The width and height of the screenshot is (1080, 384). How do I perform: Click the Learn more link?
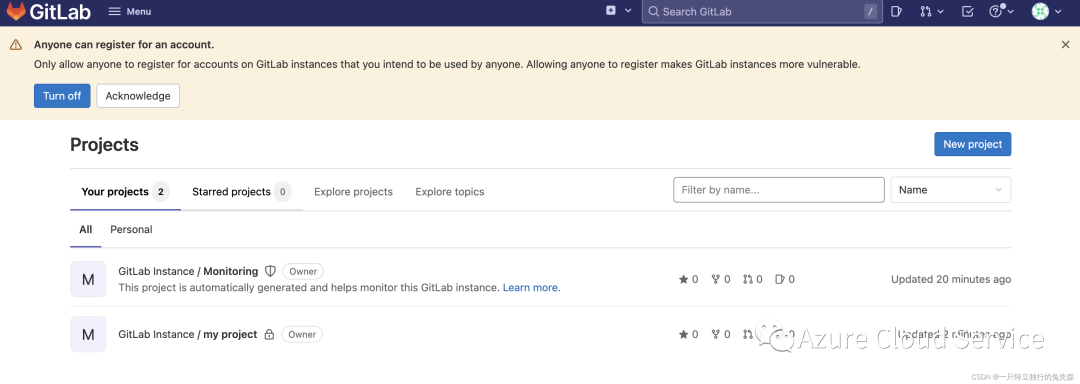point(530,287)
